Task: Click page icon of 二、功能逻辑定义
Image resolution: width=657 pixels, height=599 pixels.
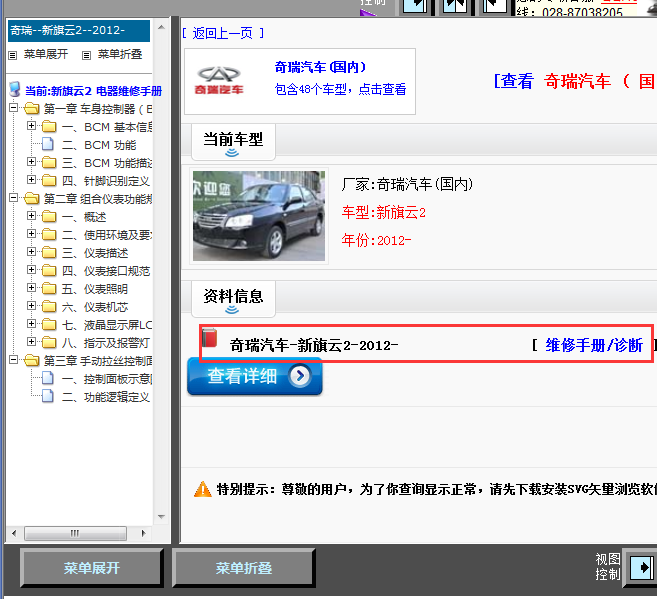Action: pos(48,396)
